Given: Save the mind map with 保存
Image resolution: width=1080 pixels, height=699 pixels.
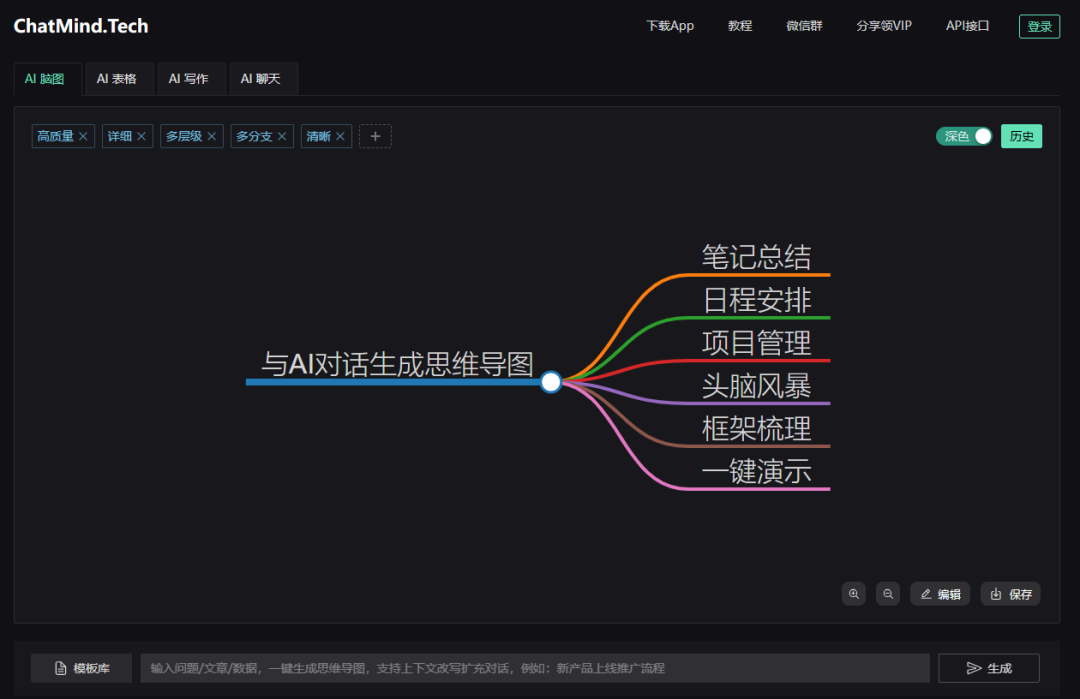Looking at the screenshot, I should 1010,594.
